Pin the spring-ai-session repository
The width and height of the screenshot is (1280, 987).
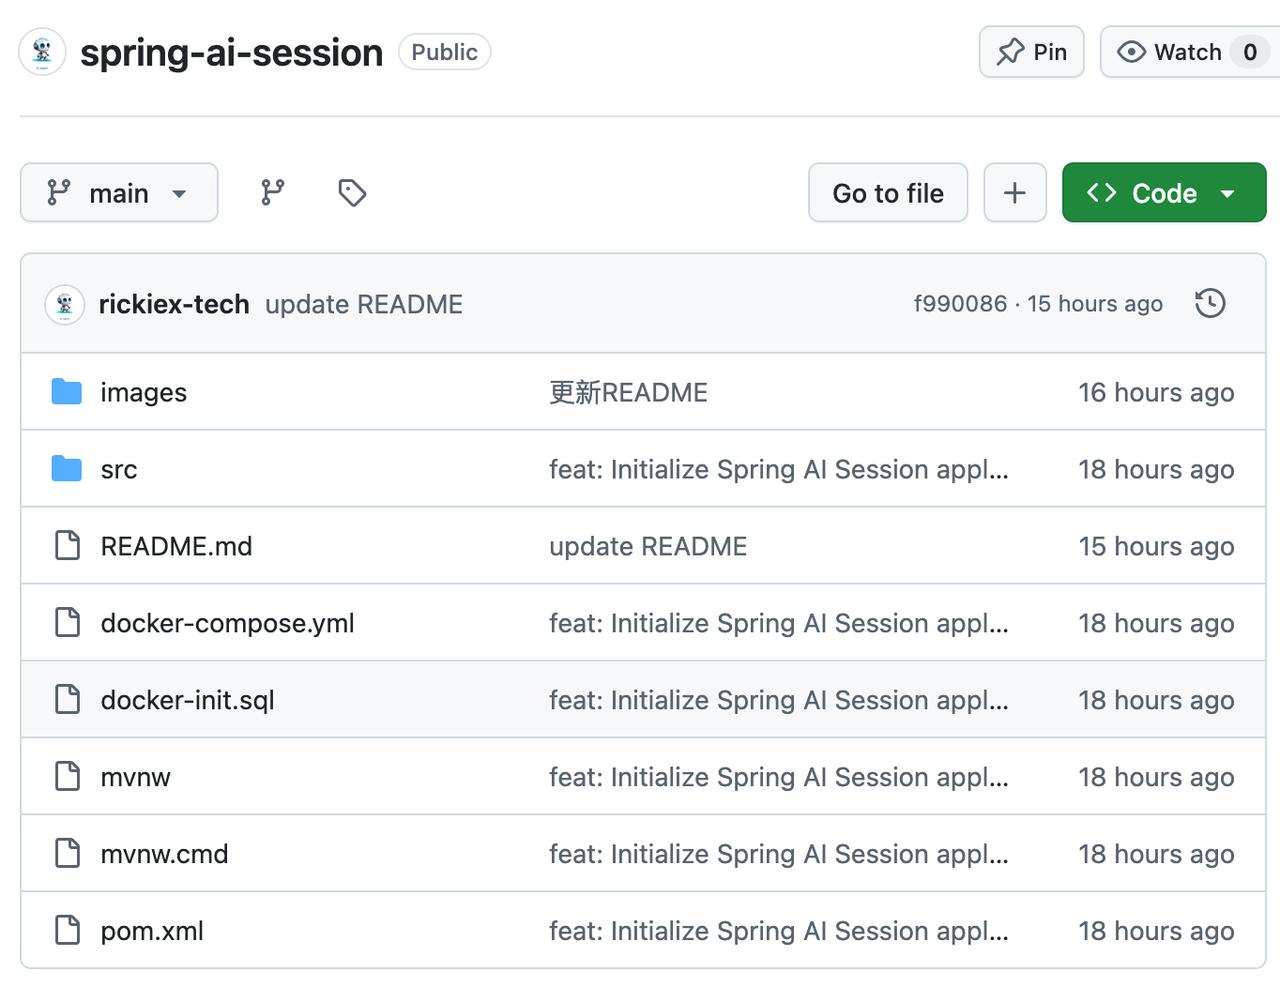pyautogui.click(x=1031, y=52)
